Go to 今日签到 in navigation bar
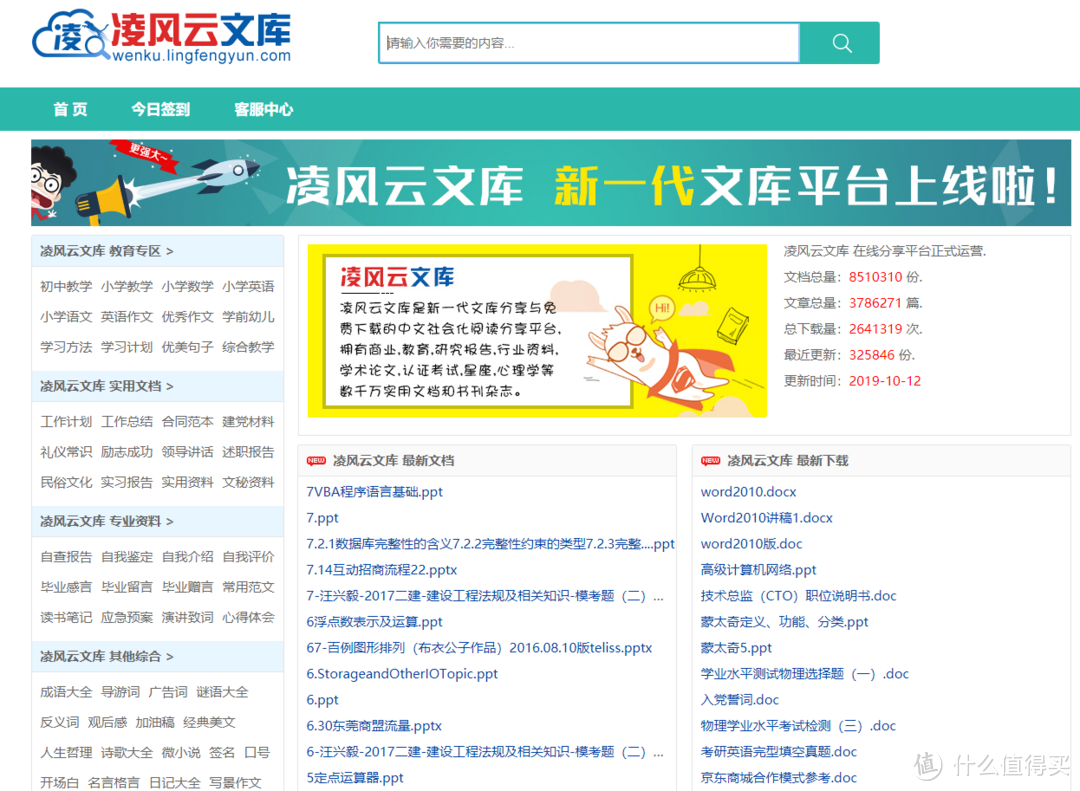 click(x=160, y=109)
